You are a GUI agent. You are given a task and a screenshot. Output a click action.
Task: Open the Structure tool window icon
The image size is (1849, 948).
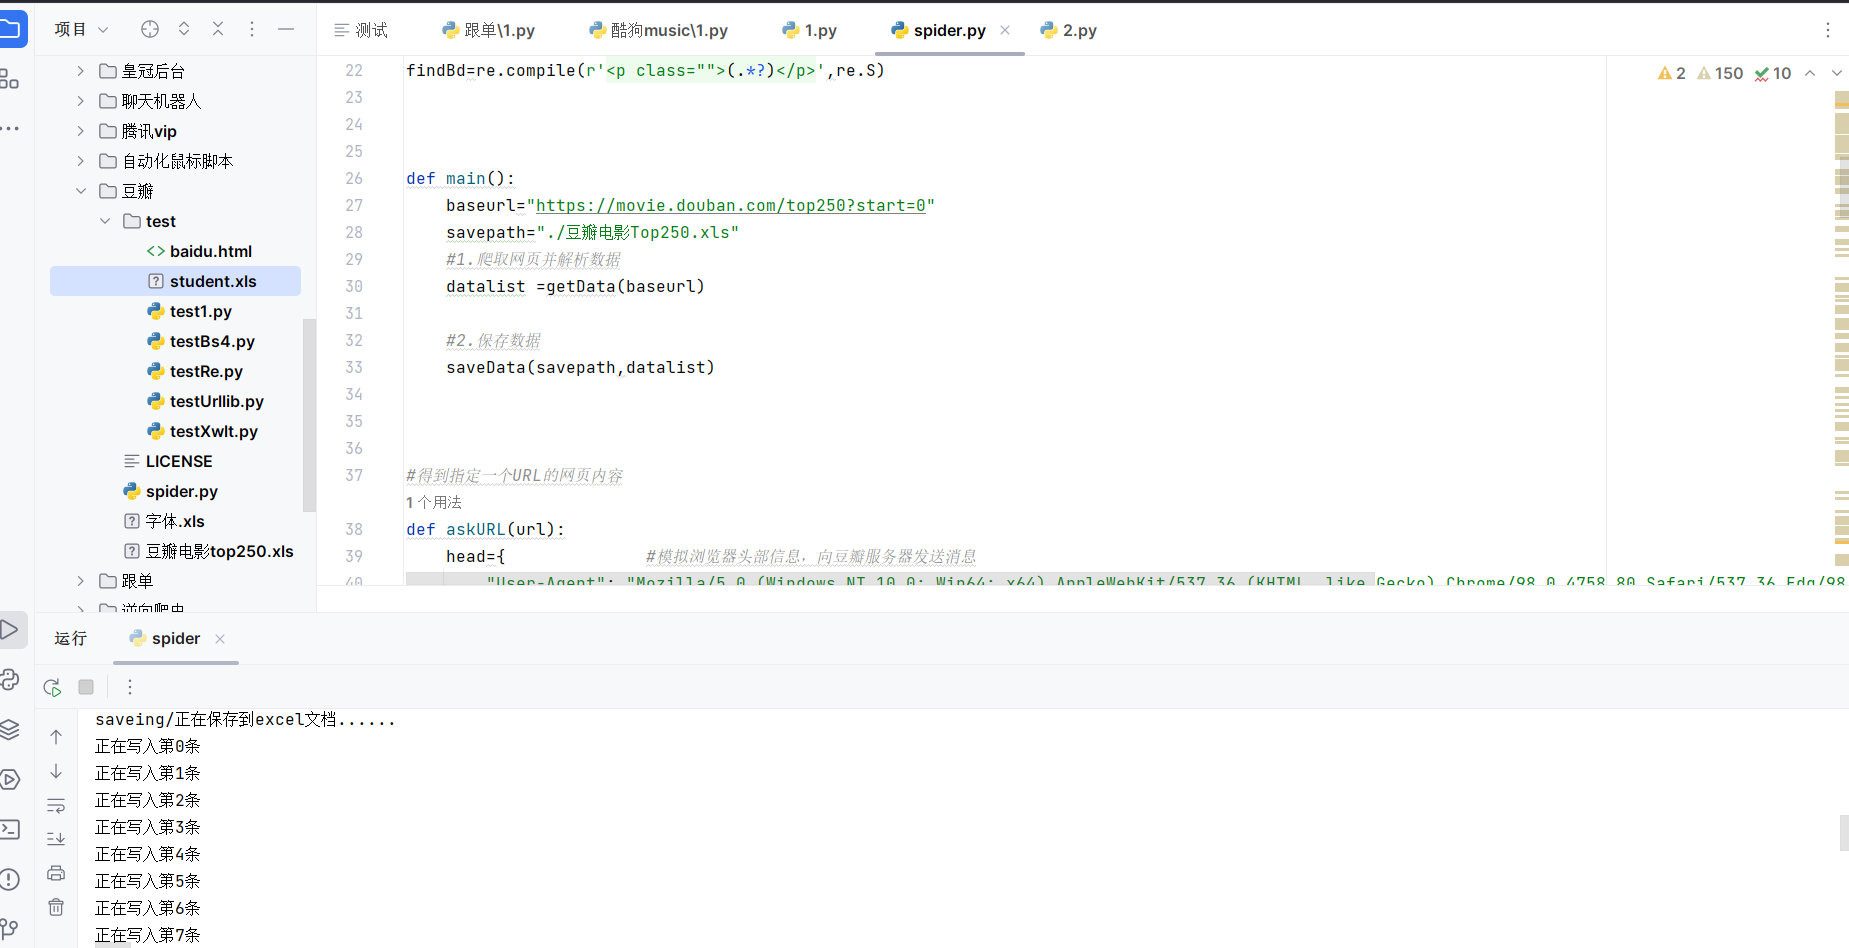pos(9,79)
